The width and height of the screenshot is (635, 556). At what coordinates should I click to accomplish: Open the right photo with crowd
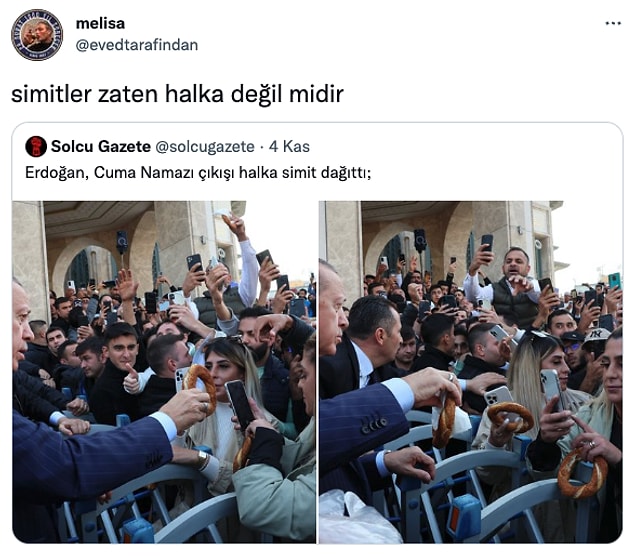tap(471, 372)
